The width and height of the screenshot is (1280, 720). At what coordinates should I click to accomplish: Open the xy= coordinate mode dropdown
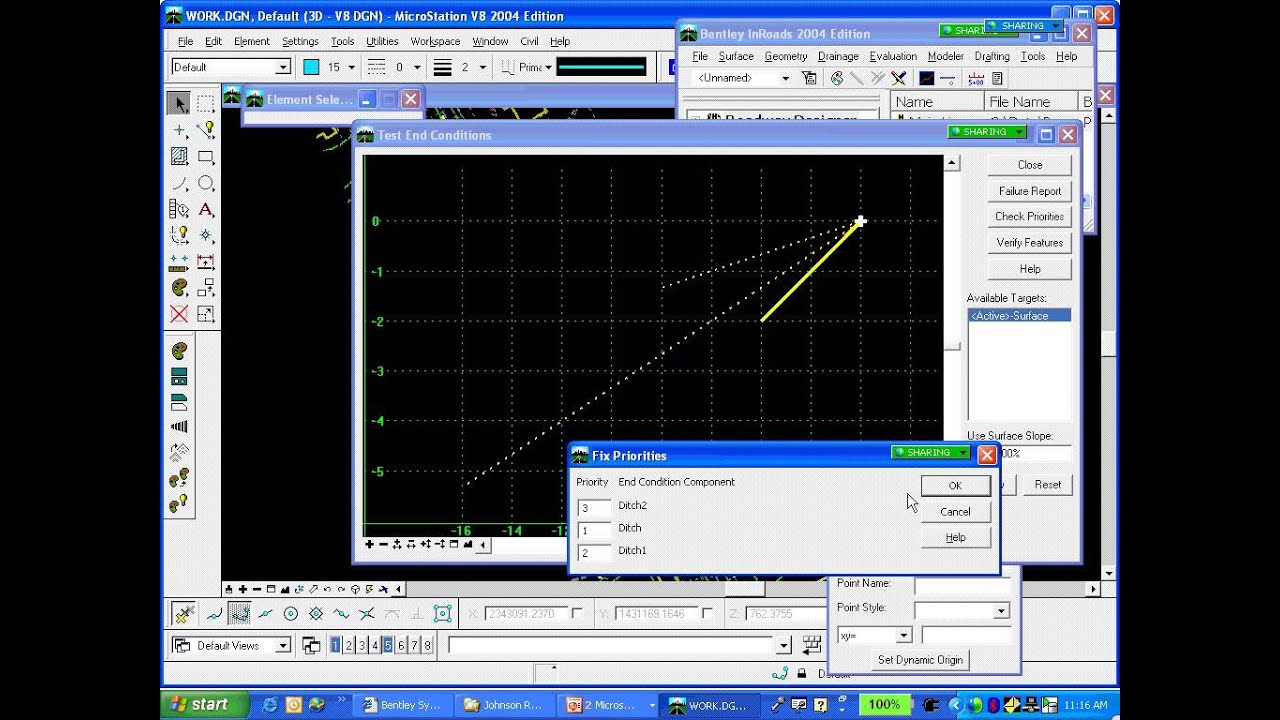point(903,635)
